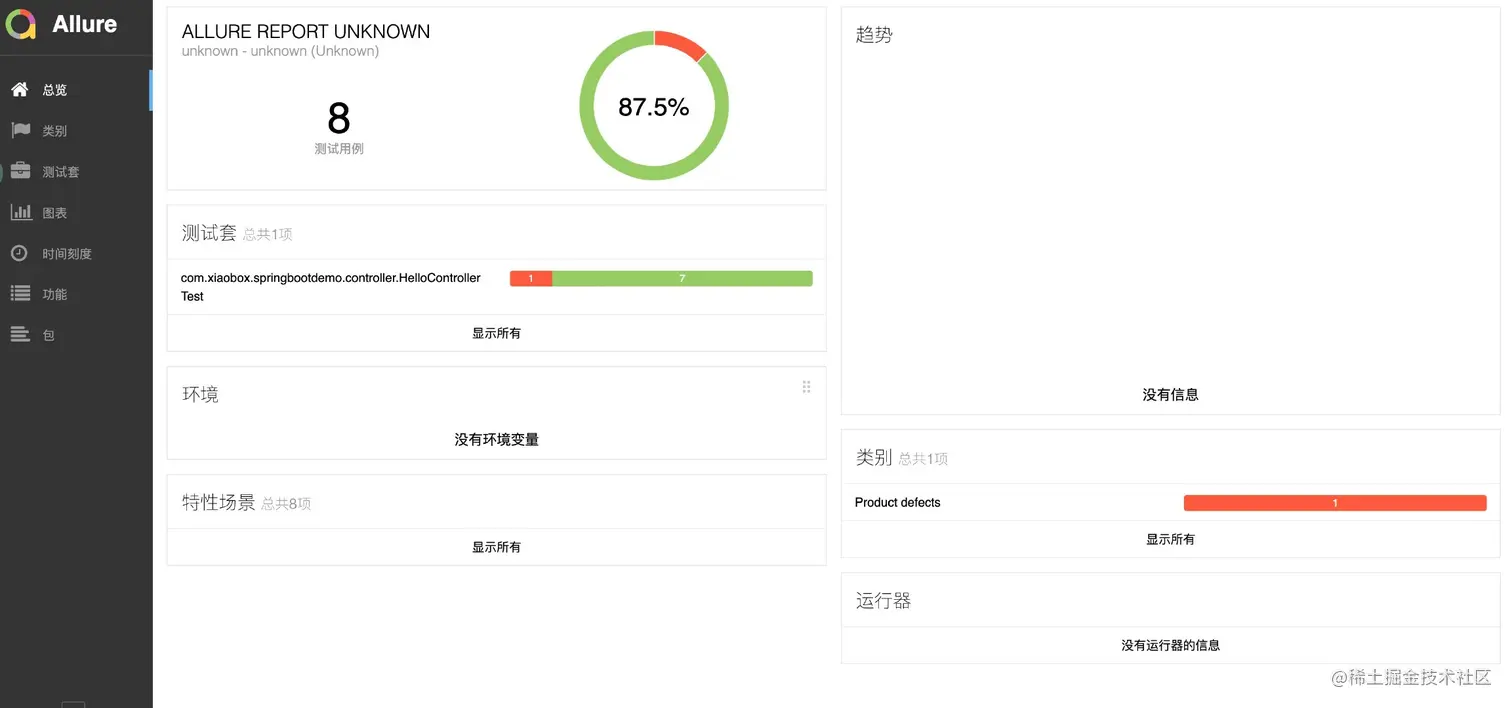Click the 没有运行器的信息 message
This screenshot has width=1512, height=708.
pos(1170,646)
